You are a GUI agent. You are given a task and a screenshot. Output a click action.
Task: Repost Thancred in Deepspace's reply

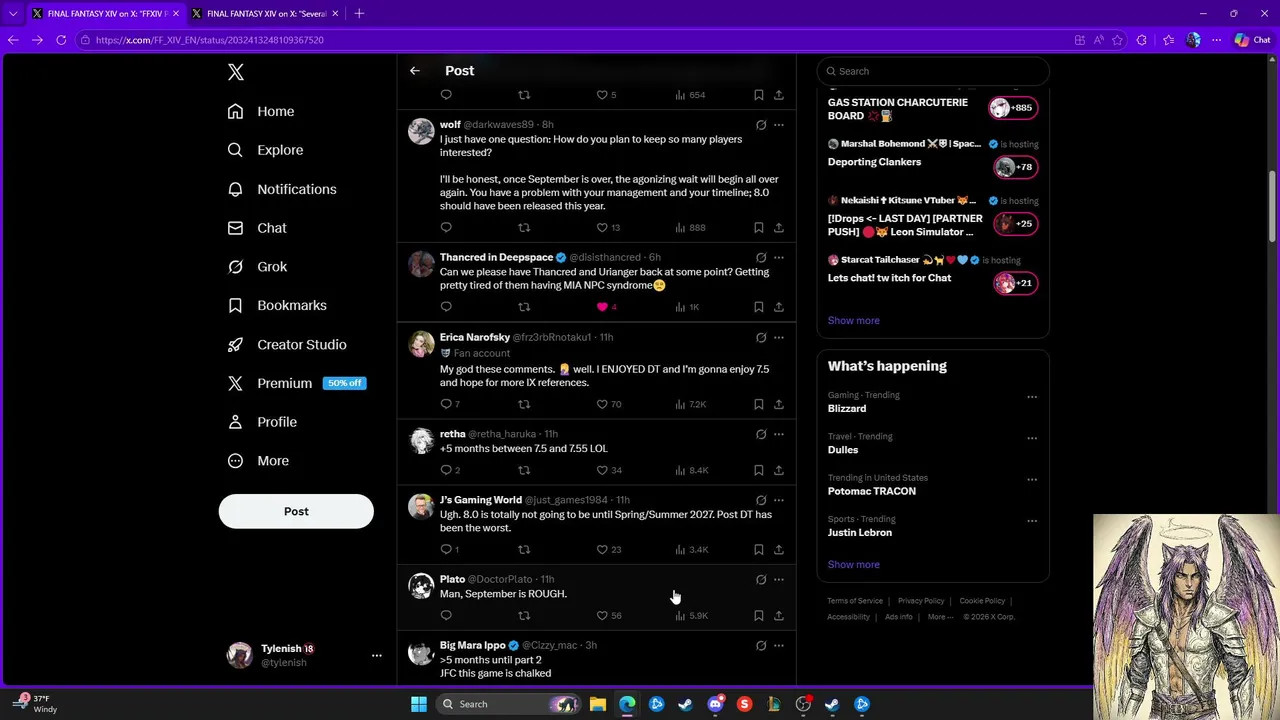click(x=524, y=307)
